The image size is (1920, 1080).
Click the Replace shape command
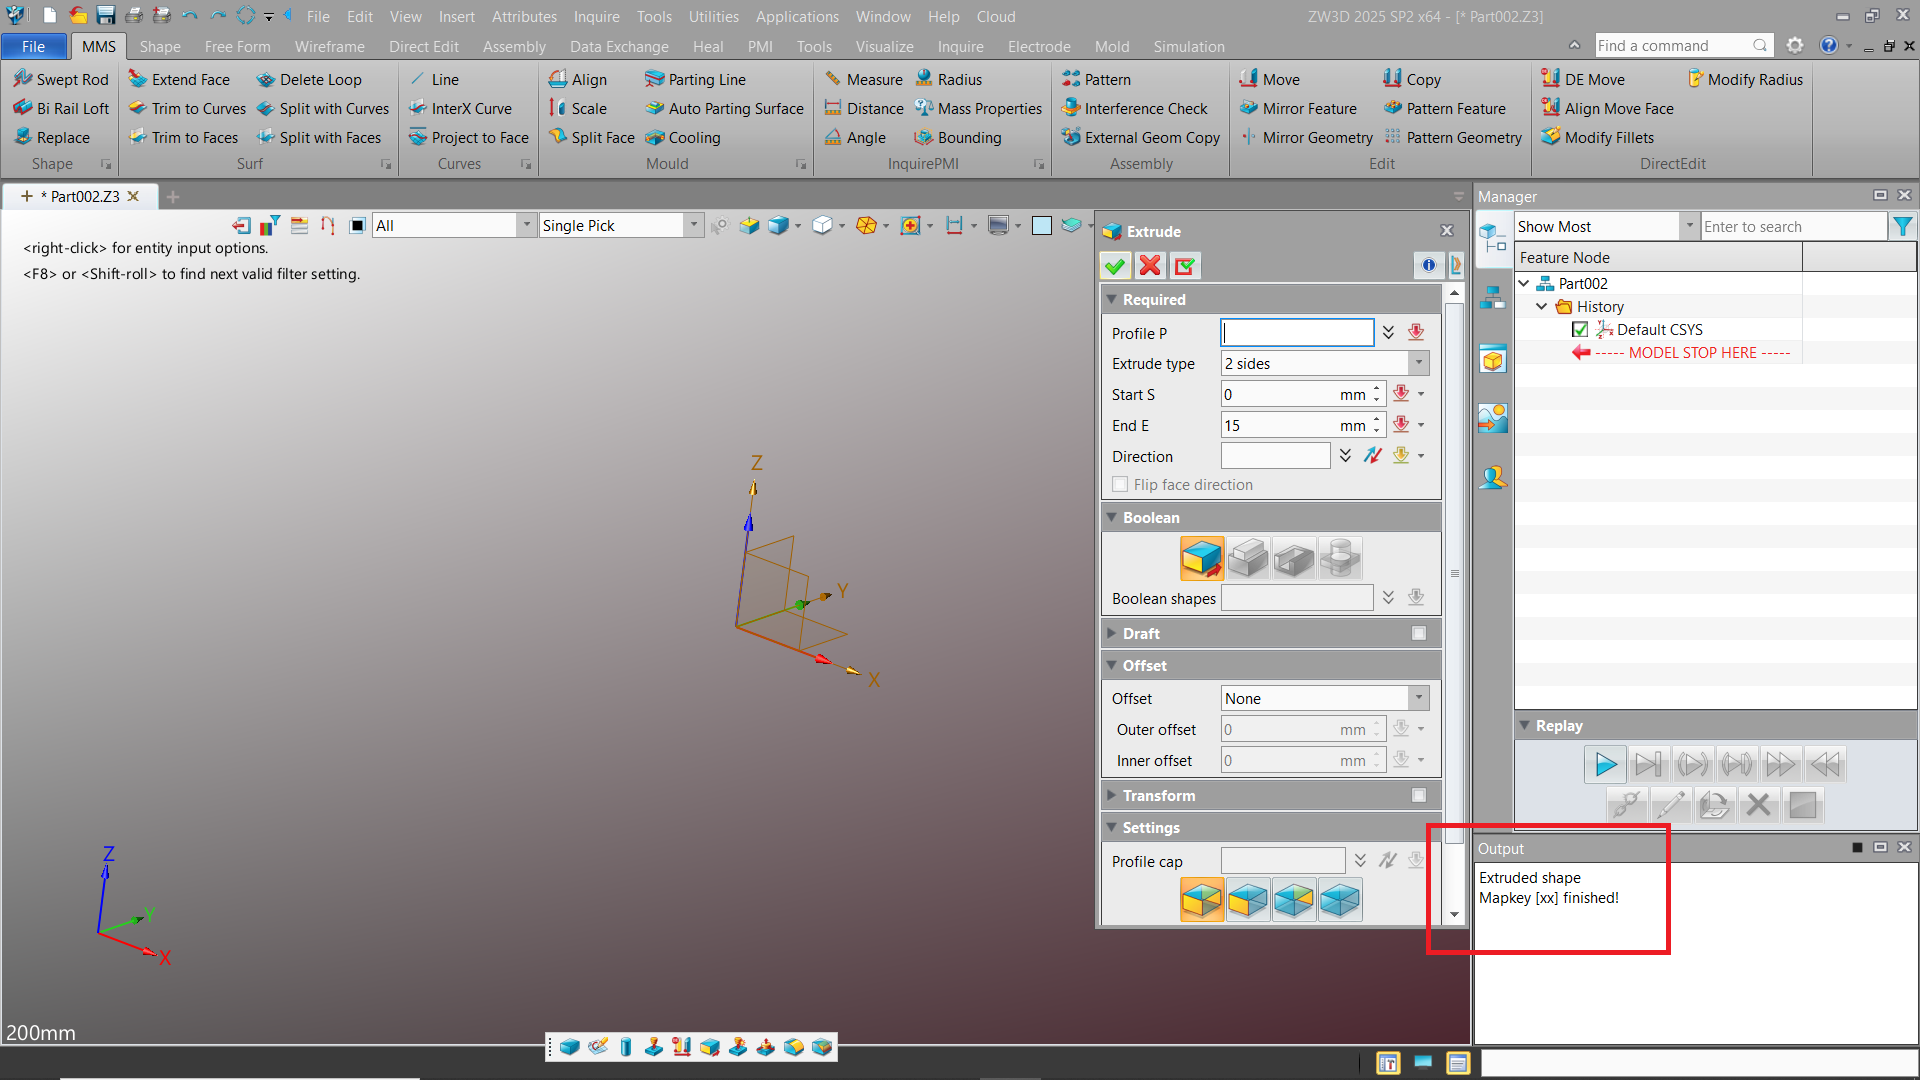pos(51,137)
